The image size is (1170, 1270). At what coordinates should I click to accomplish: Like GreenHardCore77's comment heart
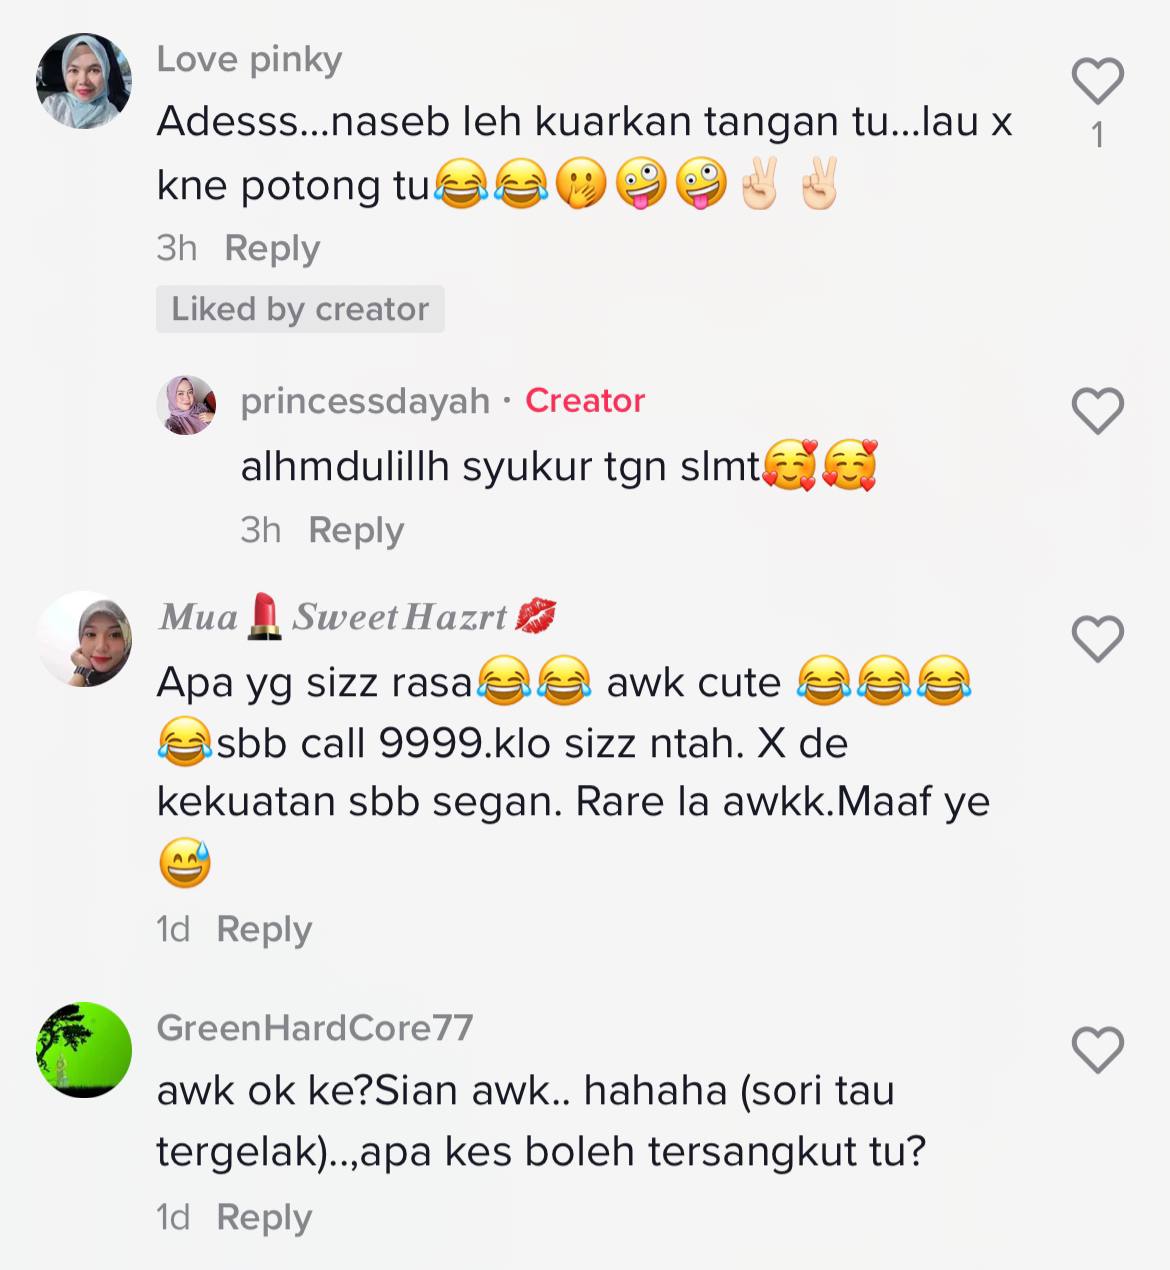tap(1098, 1050)
